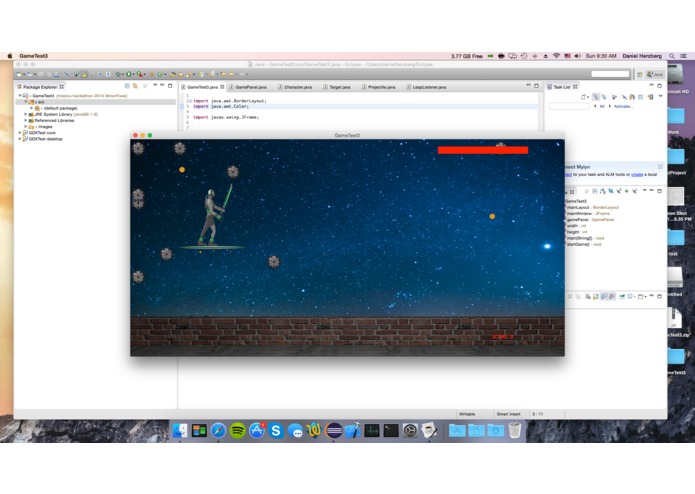Select the Task List view tab
Viewport: 695px width, 494px height.
pyautogui.click(x=562, y=87)
